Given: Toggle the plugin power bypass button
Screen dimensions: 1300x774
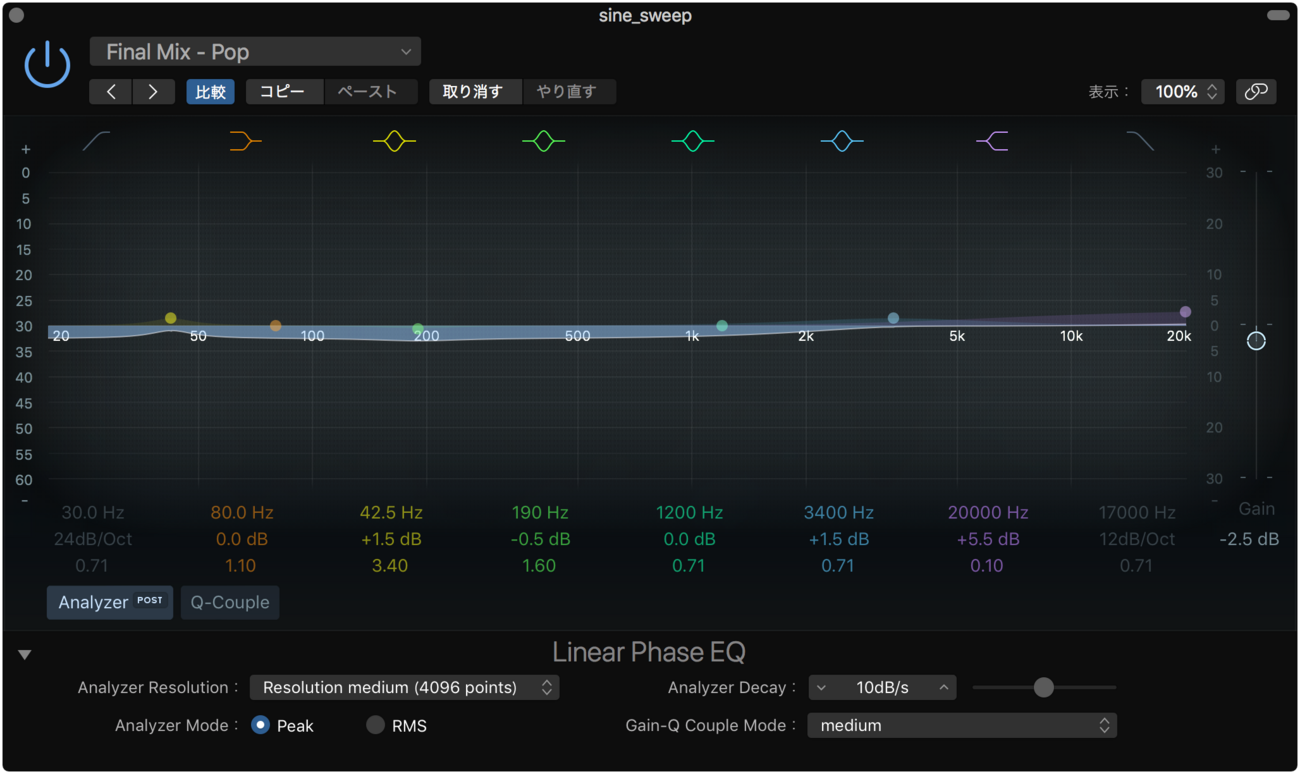Looking at the screenshot, I should point(47,66).
